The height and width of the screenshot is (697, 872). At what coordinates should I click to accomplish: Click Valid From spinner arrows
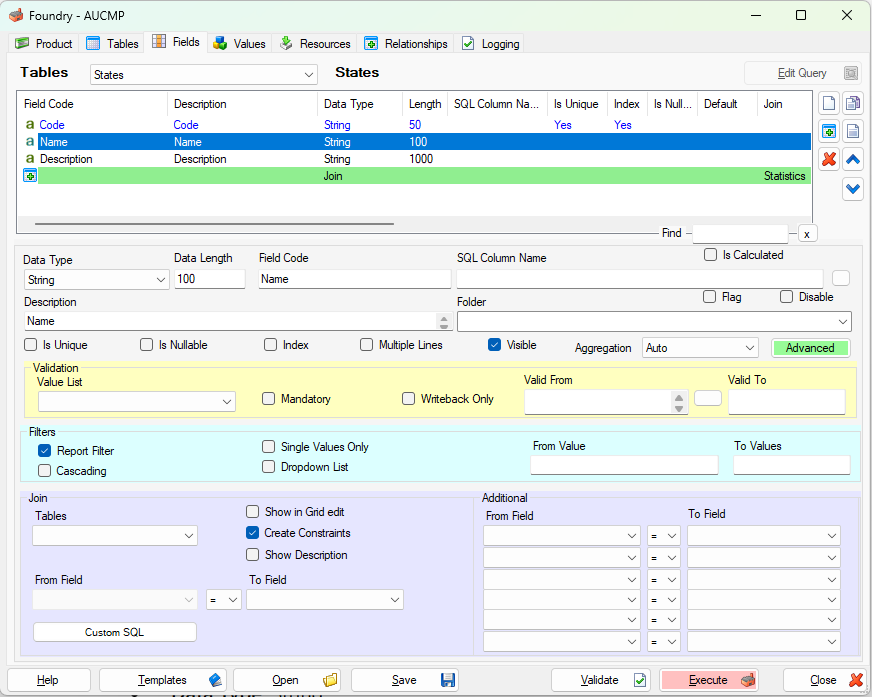tap(678, 403)
